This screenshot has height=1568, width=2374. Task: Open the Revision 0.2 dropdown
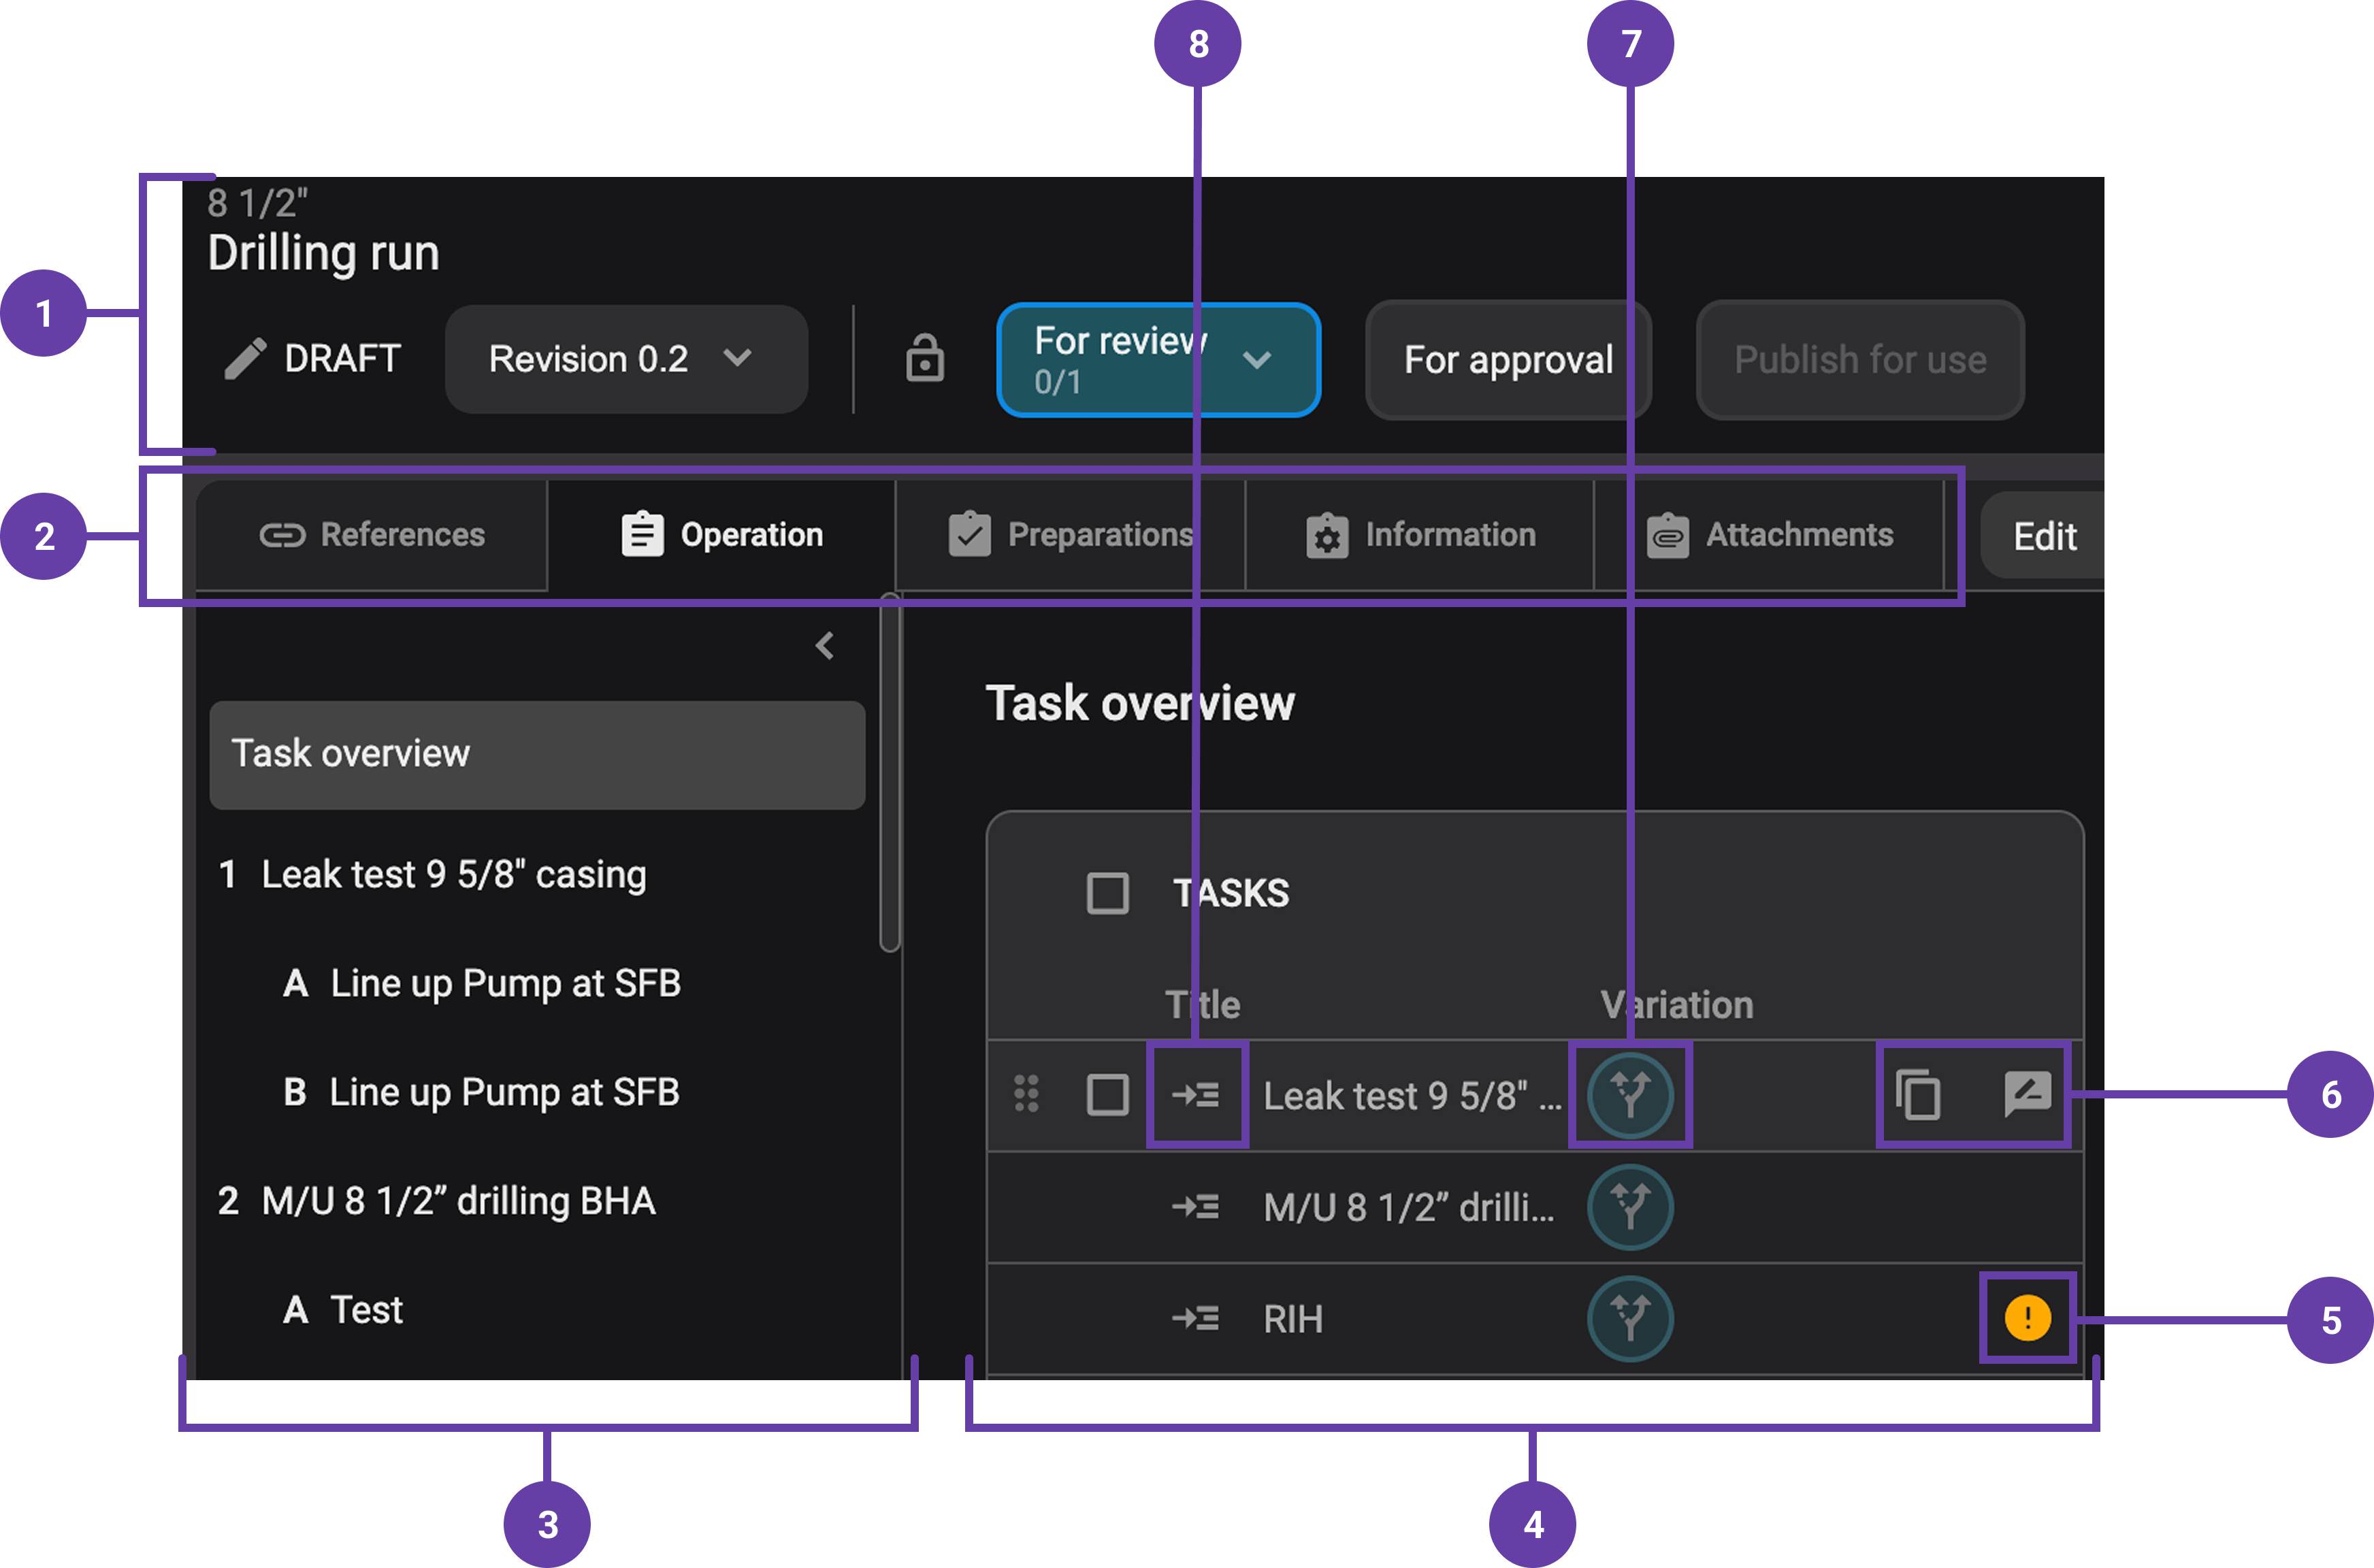coord(626,359)
